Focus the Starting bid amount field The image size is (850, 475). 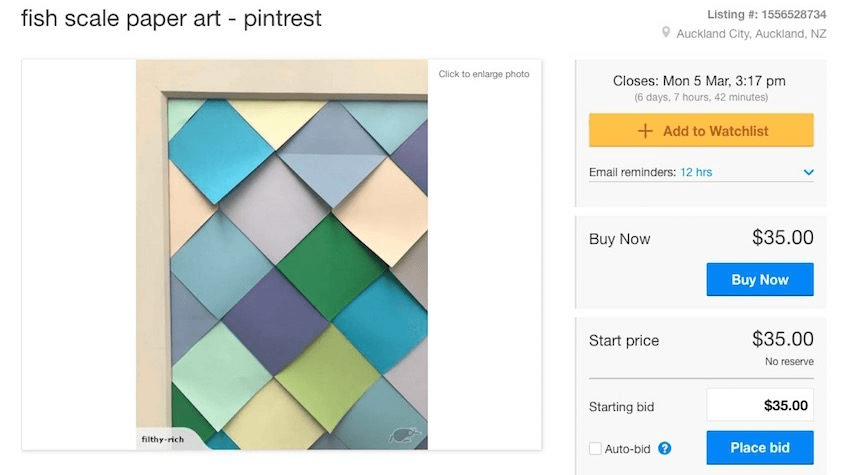tap(759, 405)
